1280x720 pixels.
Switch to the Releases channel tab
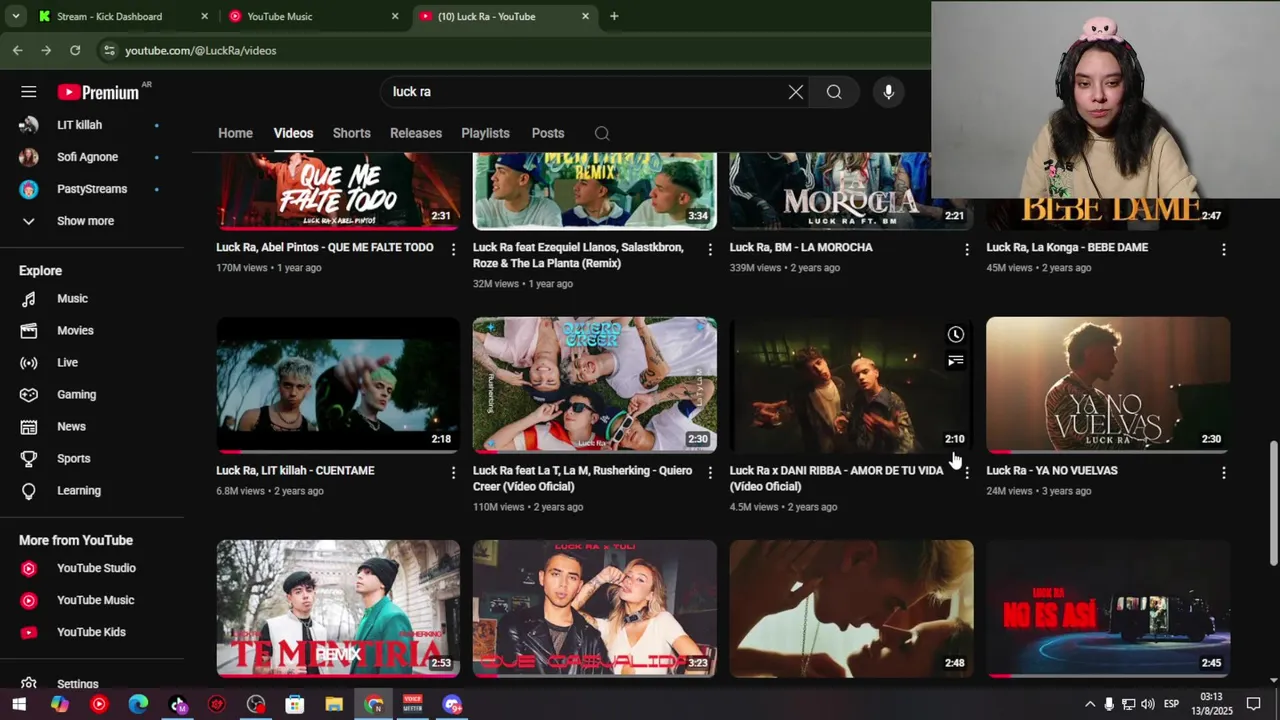[x=416, y=133]
